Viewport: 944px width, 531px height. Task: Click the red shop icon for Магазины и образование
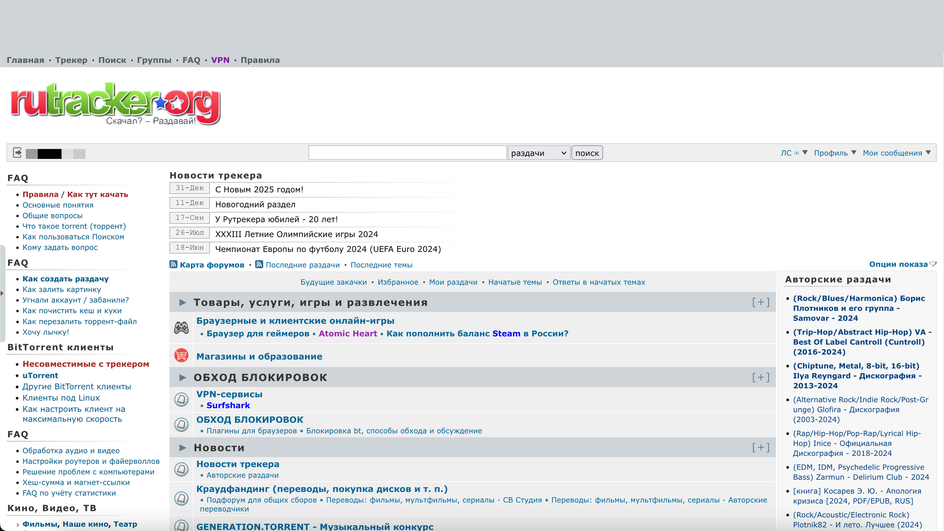[181, 355]
